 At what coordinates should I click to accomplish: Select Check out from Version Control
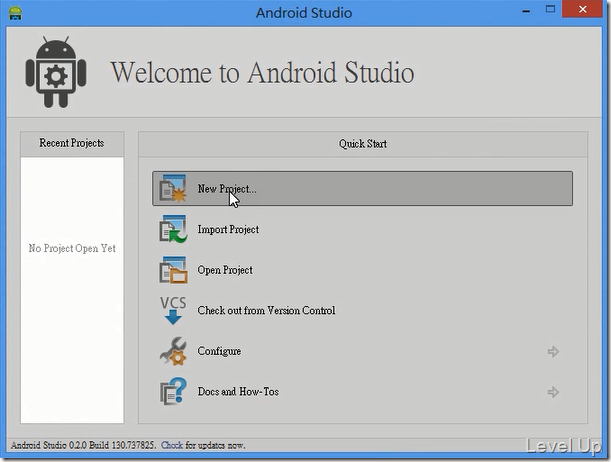pyautogui.click(x=266, y=310)
